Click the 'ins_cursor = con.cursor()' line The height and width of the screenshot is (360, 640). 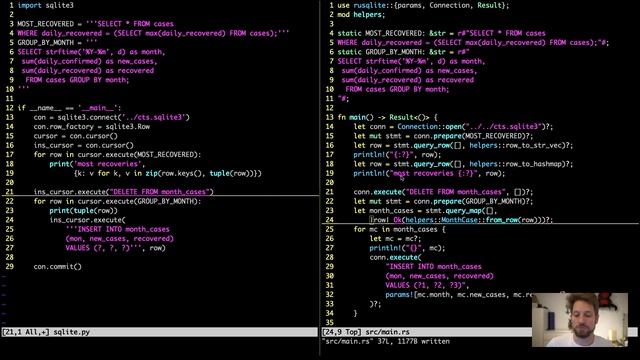[x=83, y=145]
